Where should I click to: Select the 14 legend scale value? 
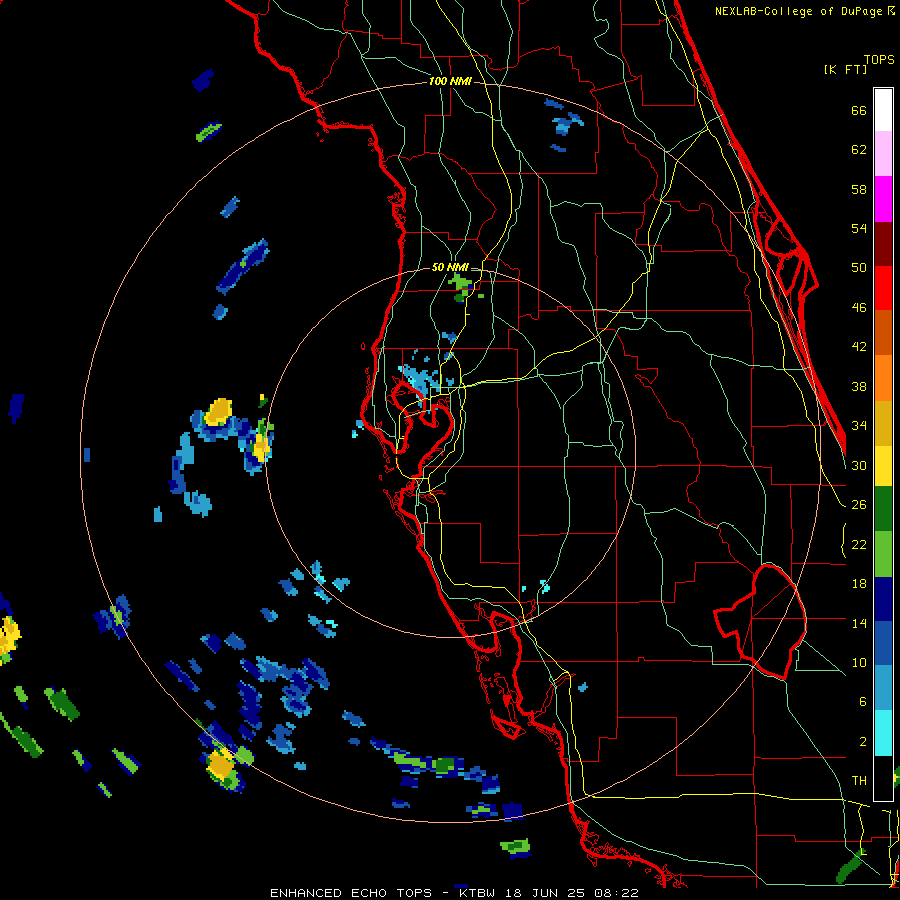point(859,623)
